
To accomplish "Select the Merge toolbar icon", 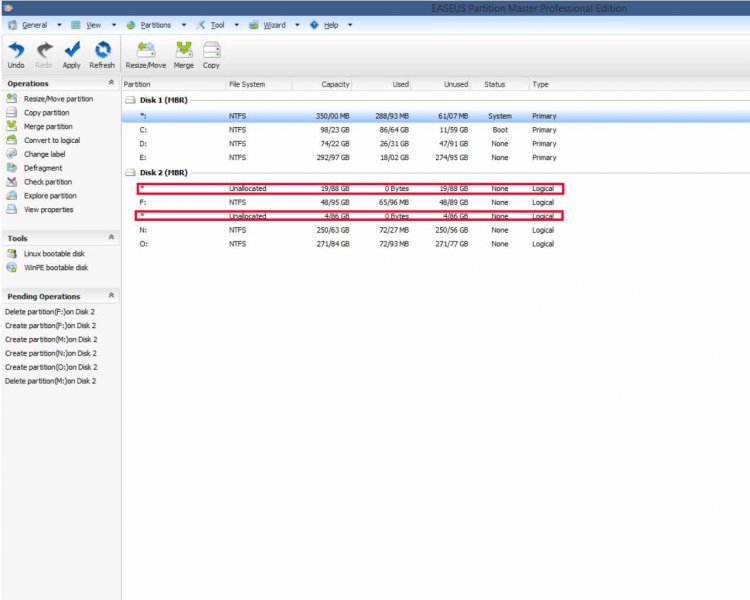I will pyautogui.click(x=184, y=50).
